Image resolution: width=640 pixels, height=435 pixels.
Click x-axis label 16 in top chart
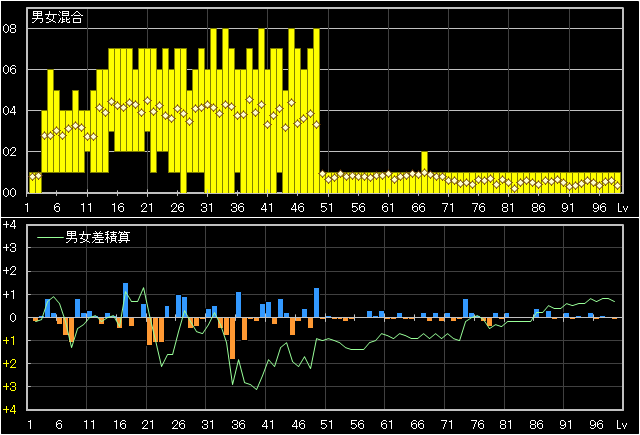[x=118, y=208]
